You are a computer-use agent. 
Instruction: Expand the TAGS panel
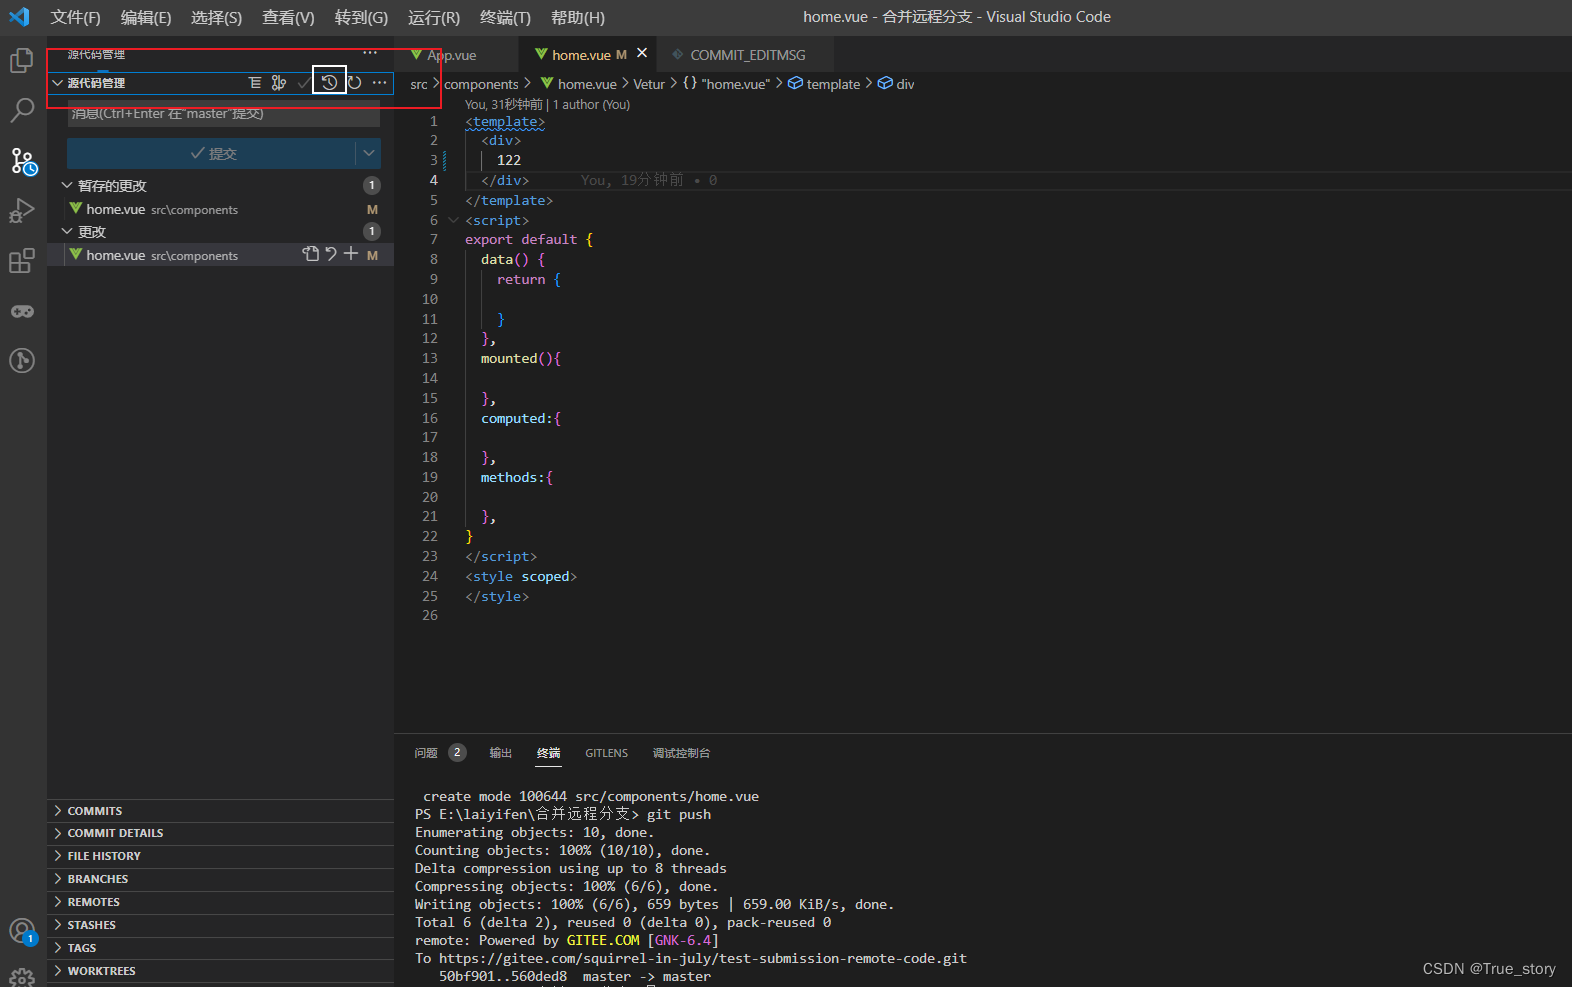point(220,948)
